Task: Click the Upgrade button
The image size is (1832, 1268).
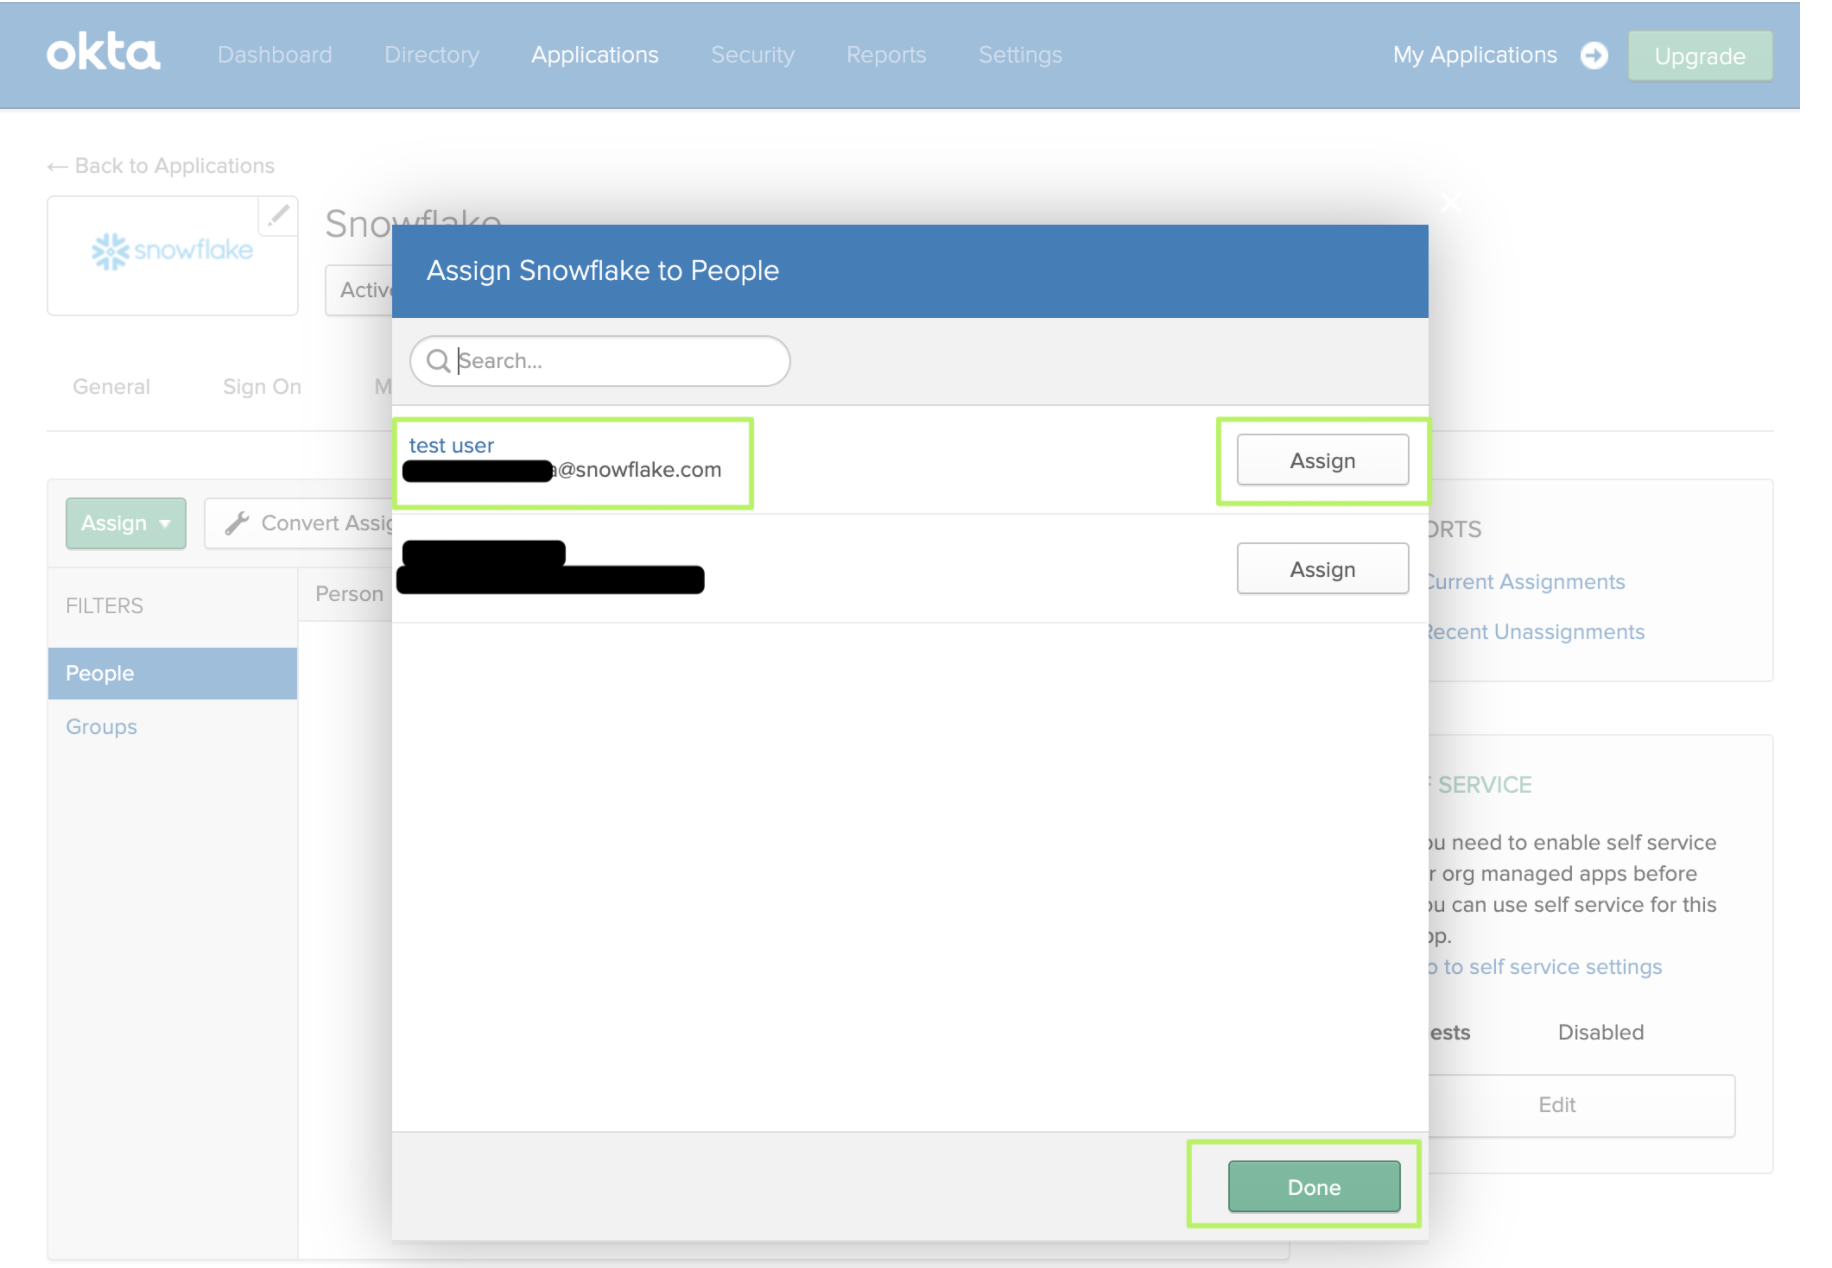Action: (x=1699, y=56)
